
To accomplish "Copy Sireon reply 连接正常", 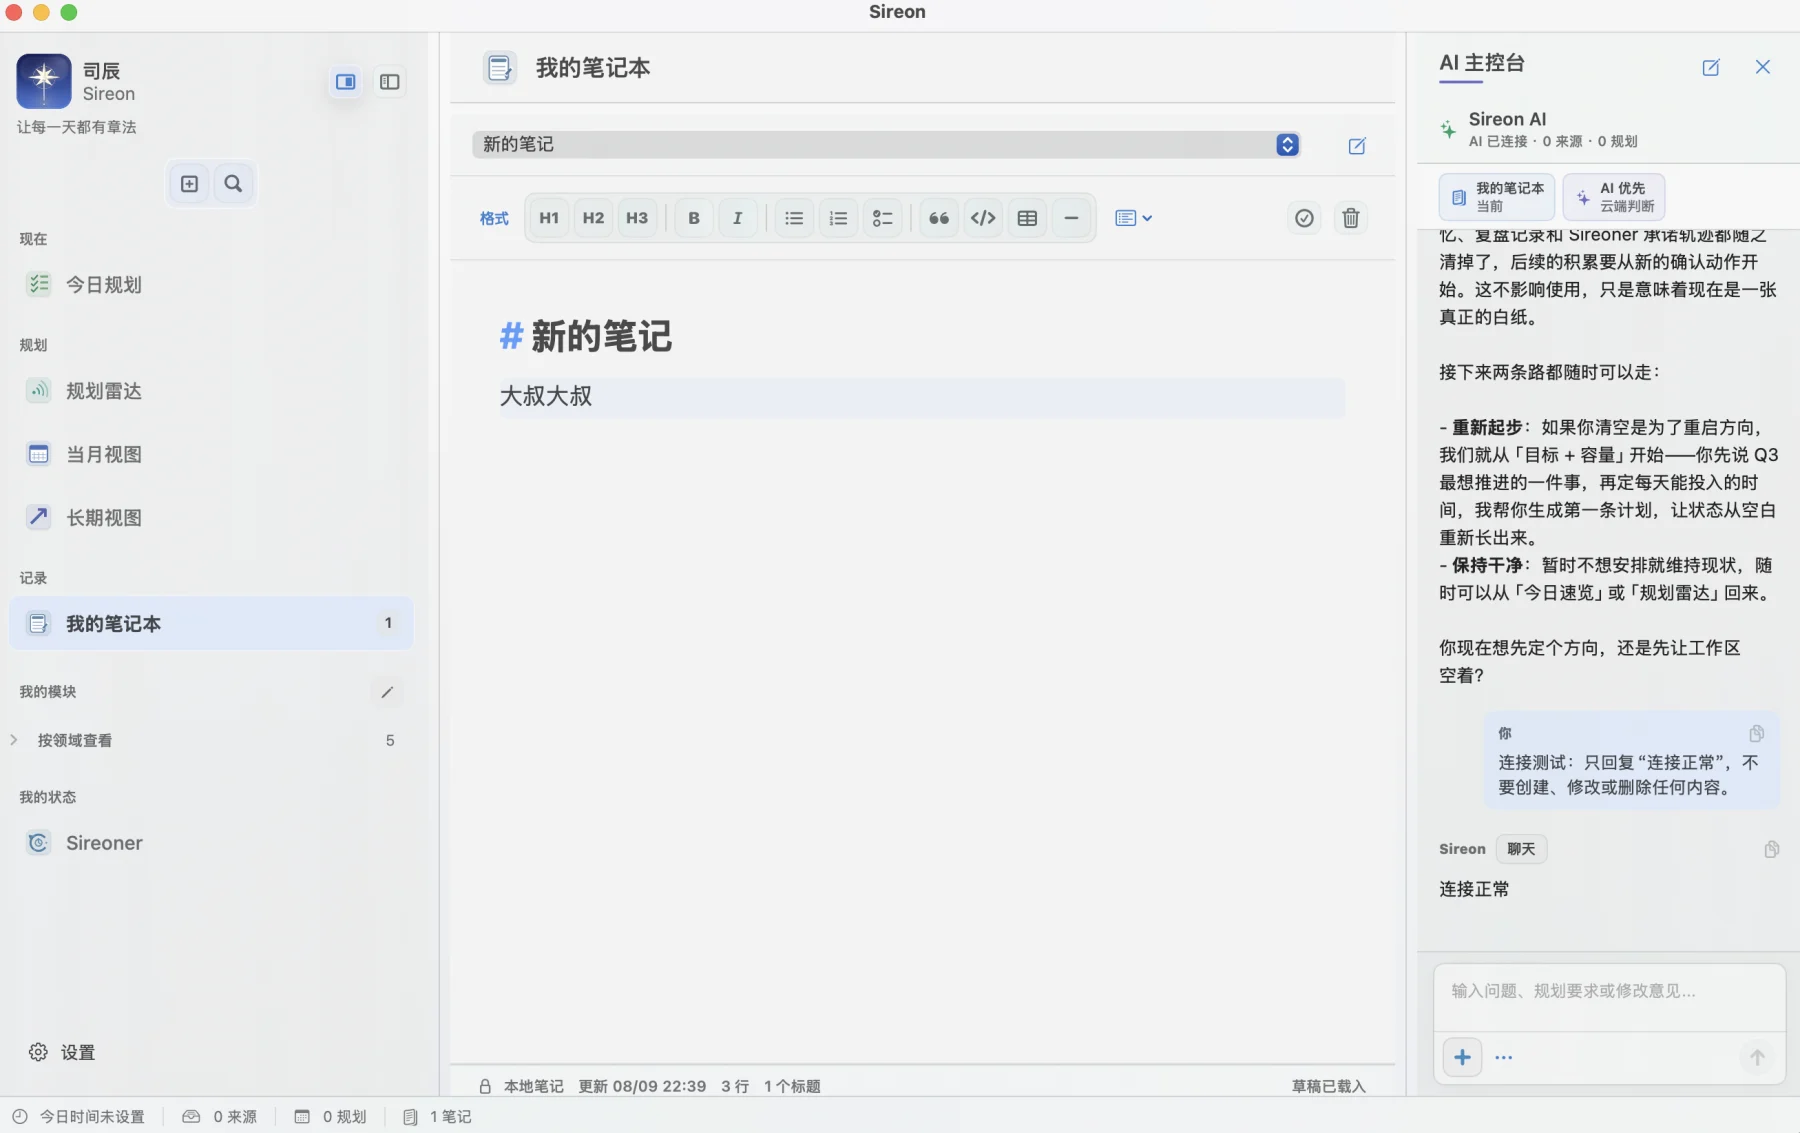I will click(x=1771, y=850).
